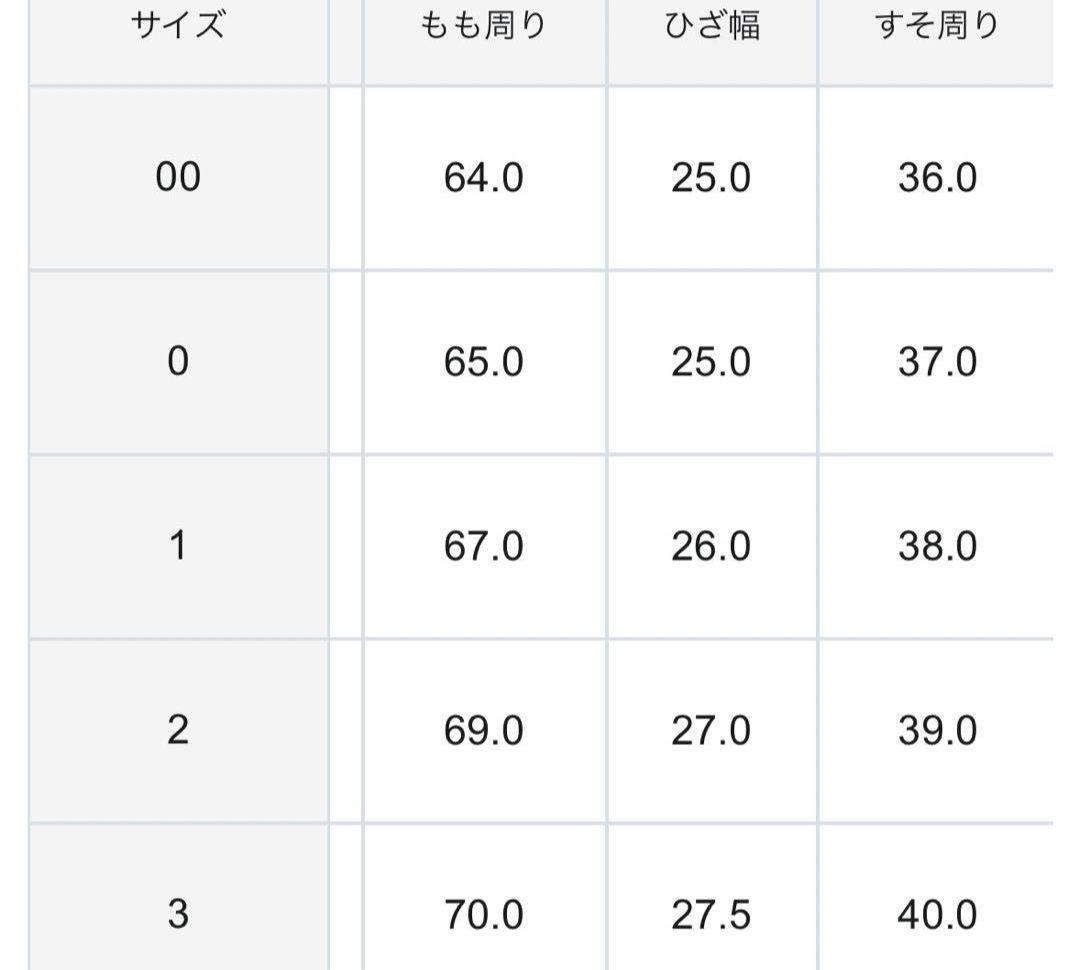Click the サイズ column header
Viewport: 1080px width, 970px height.
178,26
